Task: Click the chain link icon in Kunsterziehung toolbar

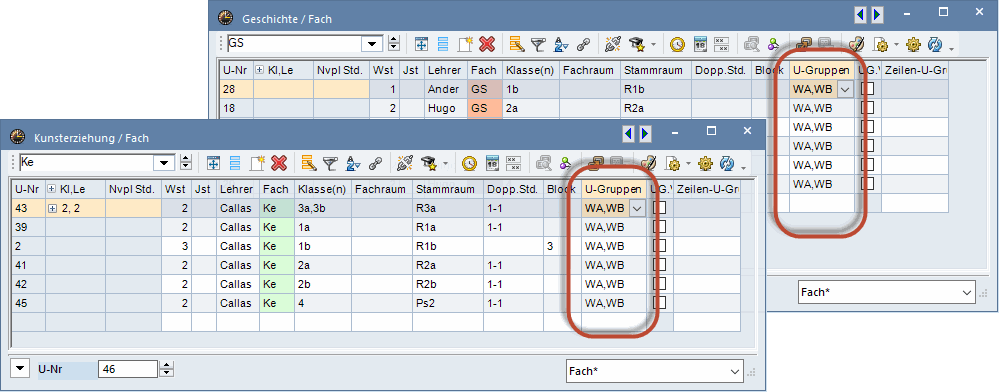Action: tap(374, 163)
